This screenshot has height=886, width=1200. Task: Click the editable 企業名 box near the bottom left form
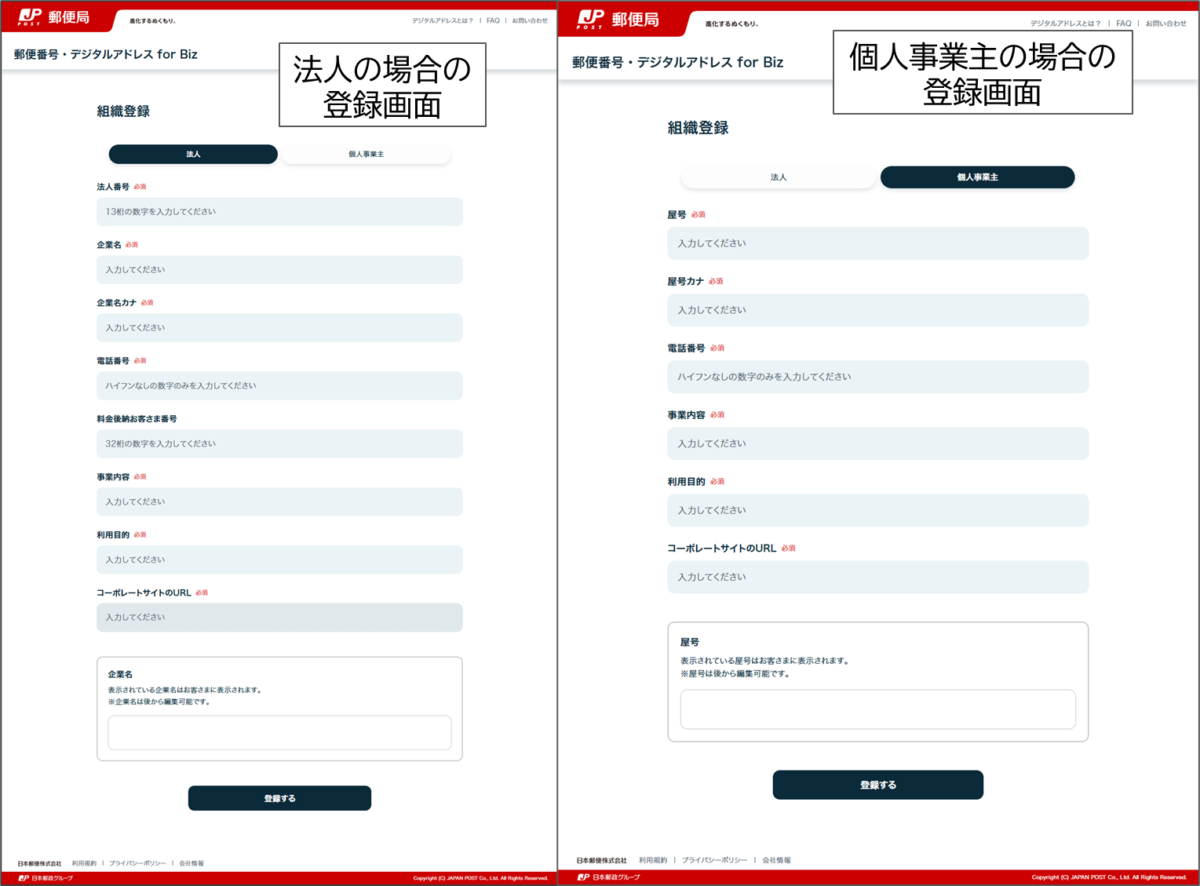[279, 729]
